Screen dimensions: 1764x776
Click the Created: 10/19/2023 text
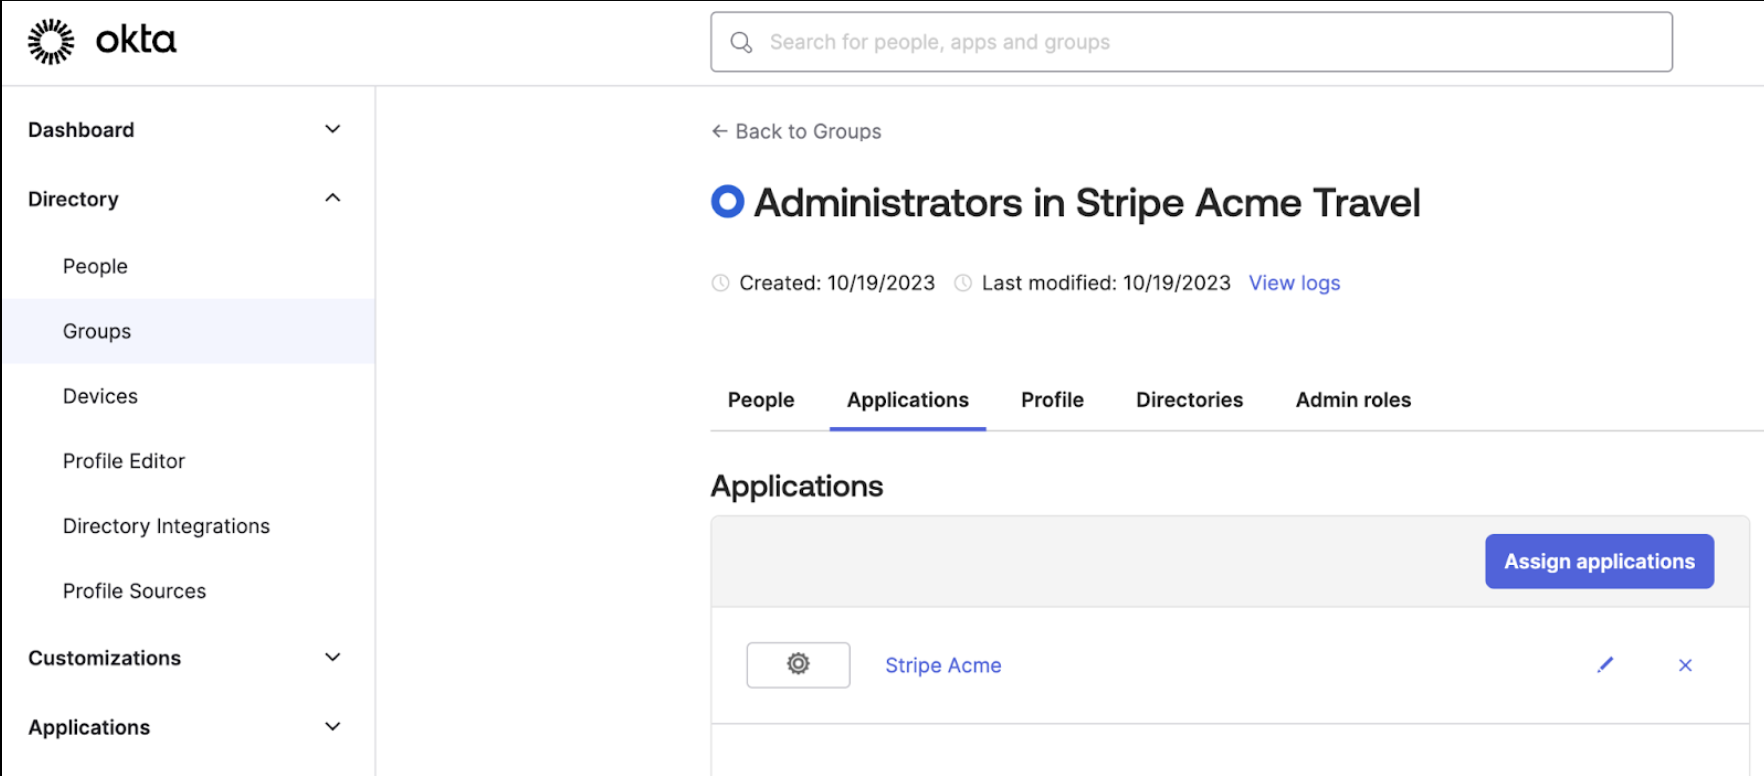(837, 283)
